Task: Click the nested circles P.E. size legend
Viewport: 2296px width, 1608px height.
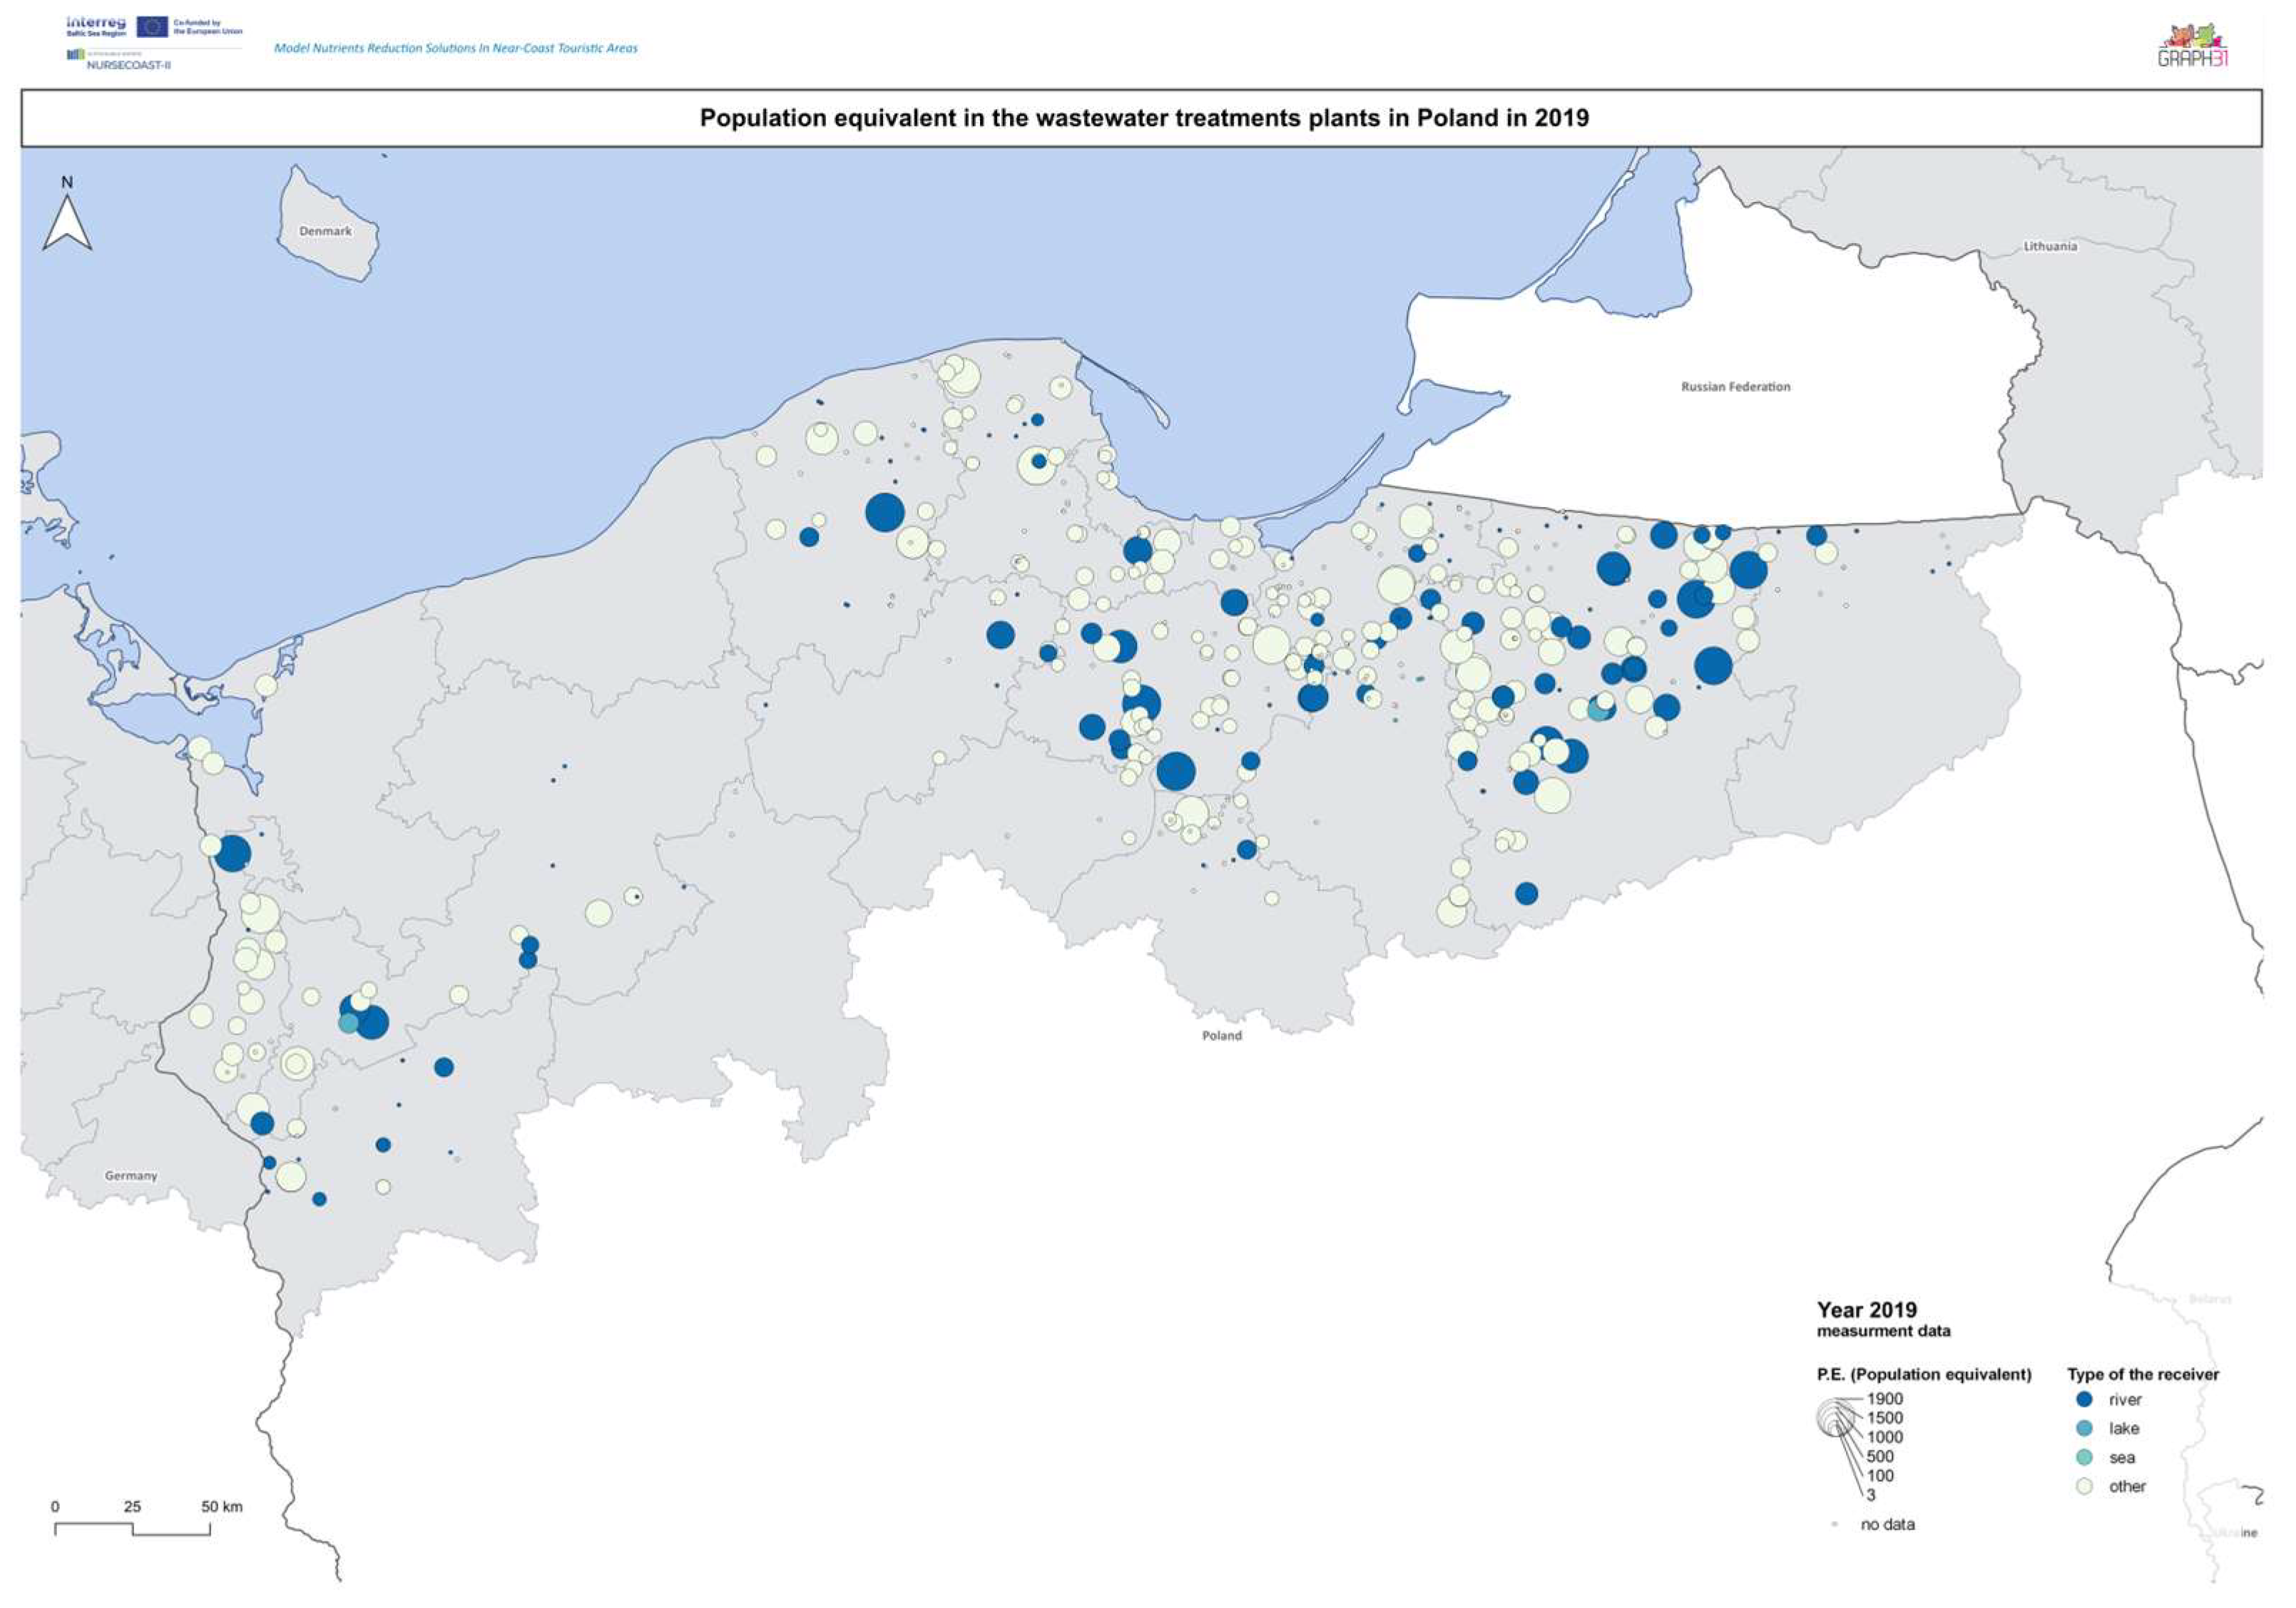Action: tap(1835, 1418)
